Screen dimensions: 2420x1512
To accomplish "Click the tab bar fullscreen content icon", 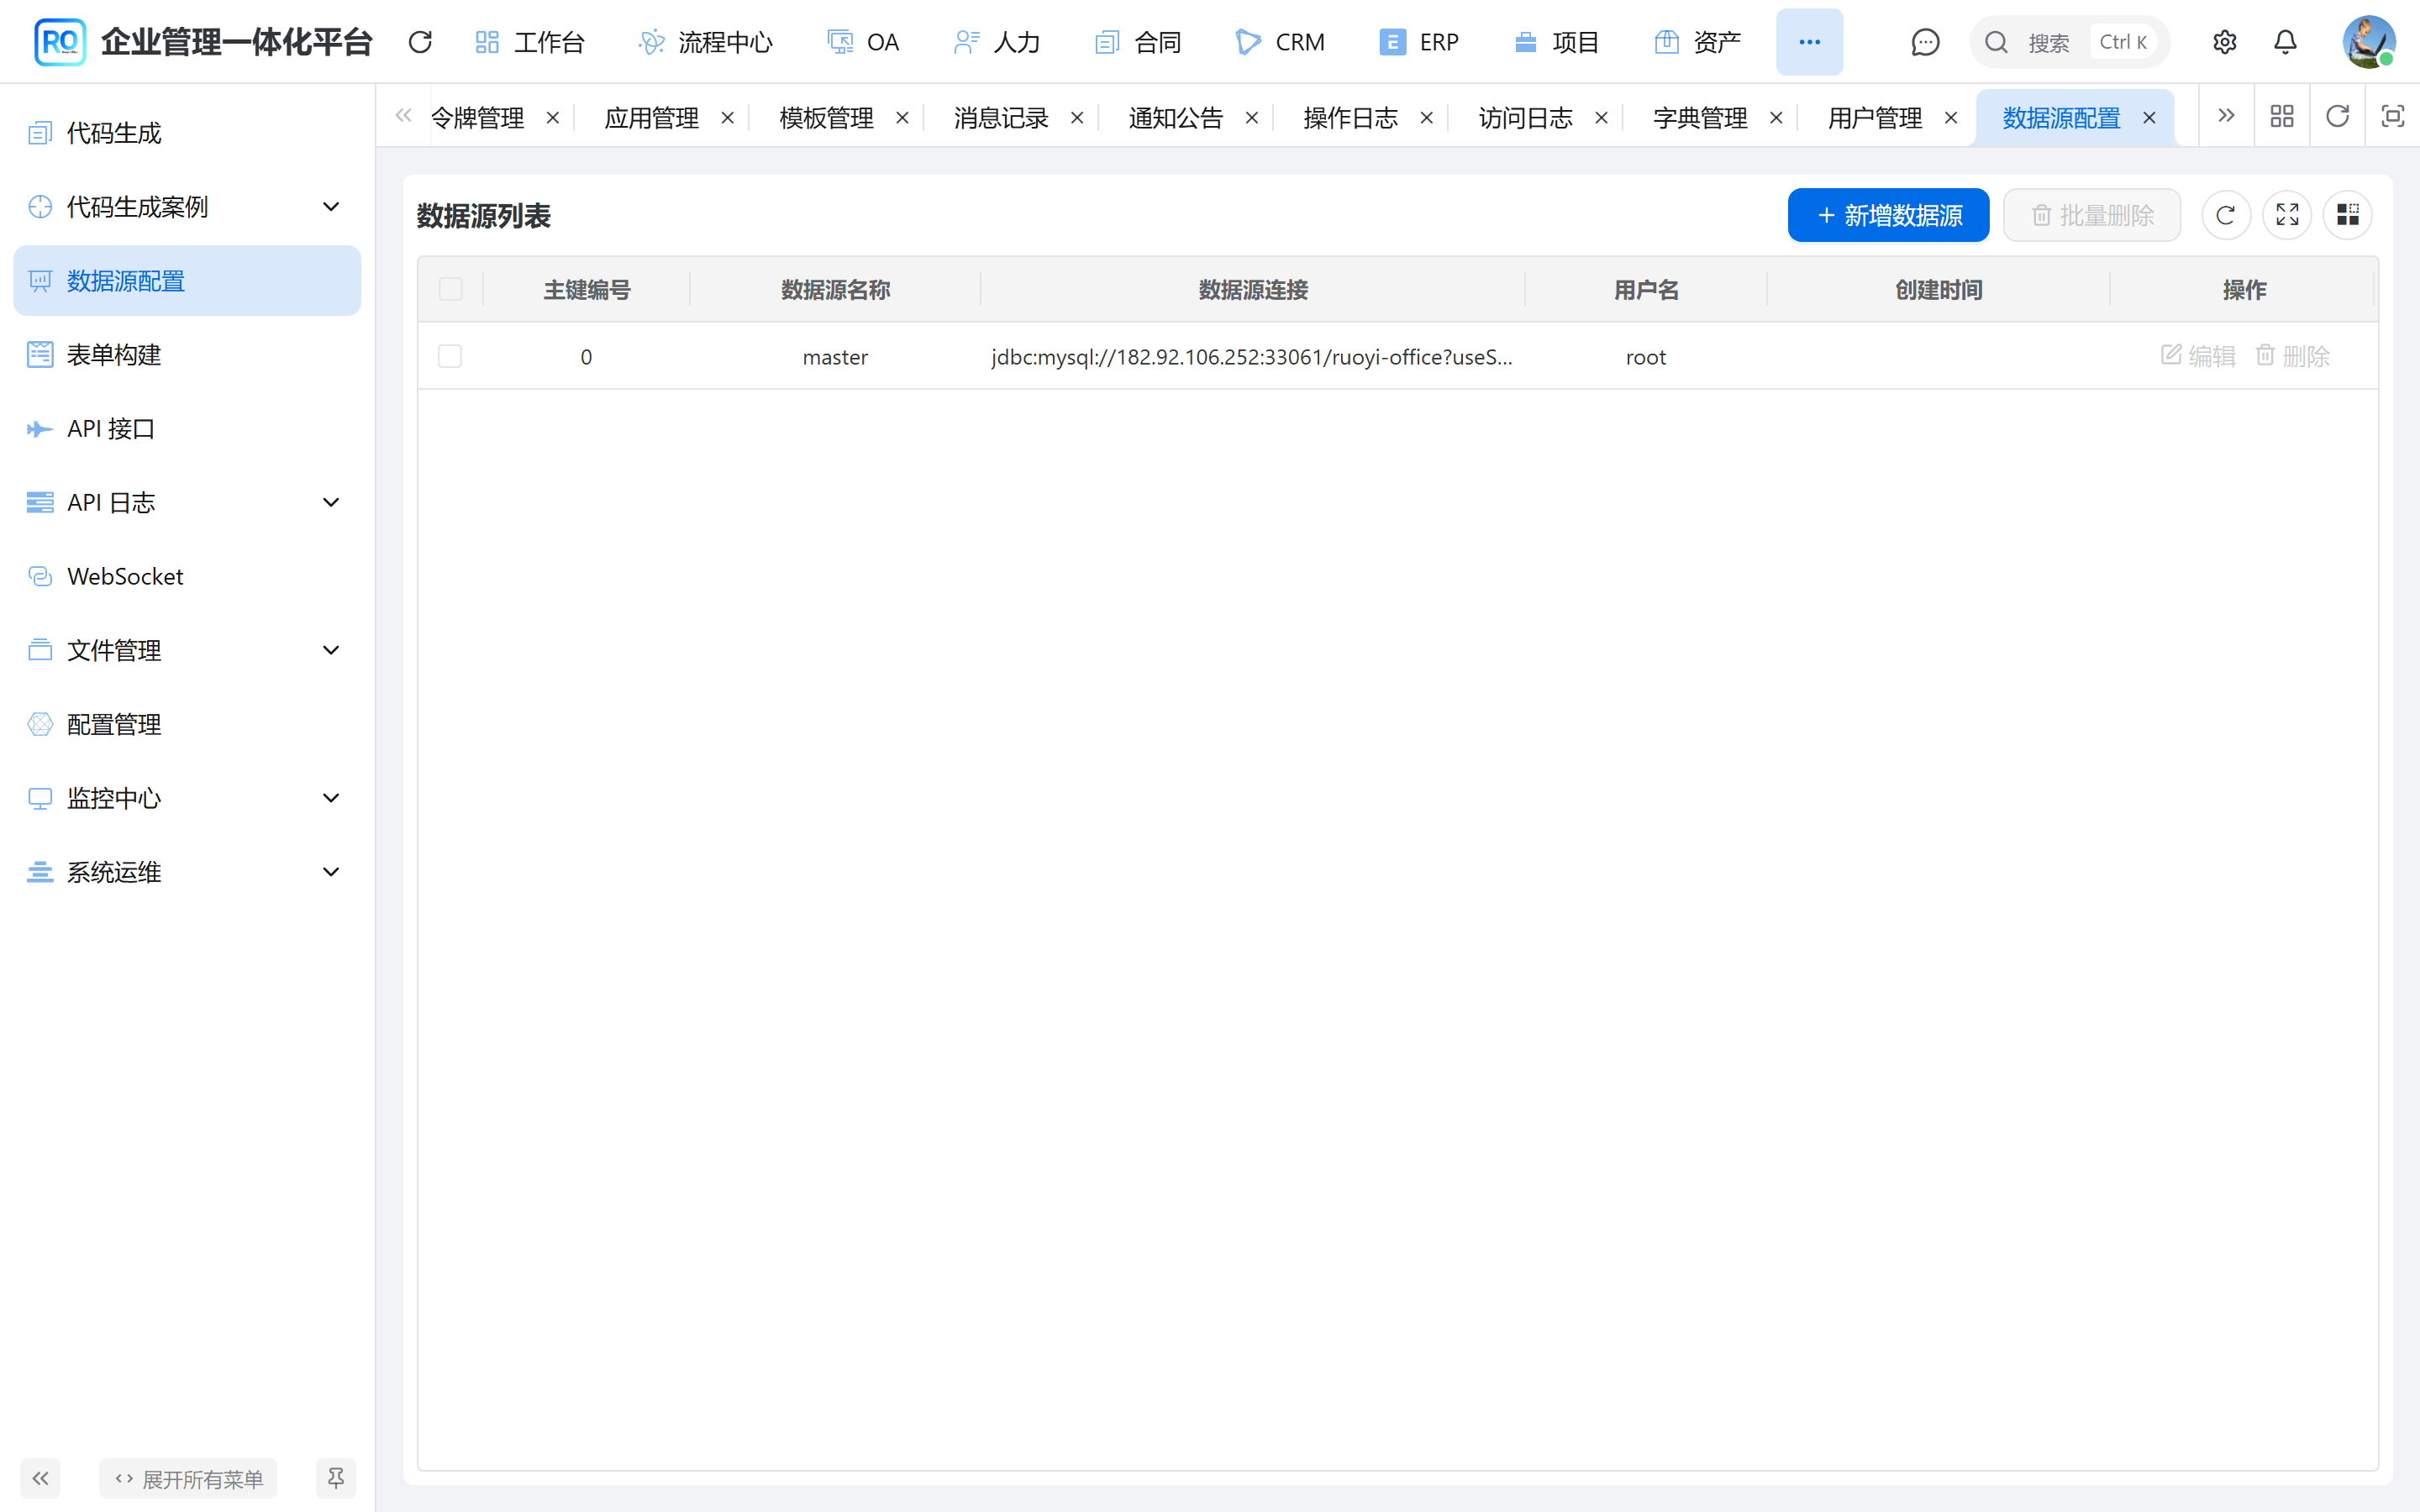I will [x=2393, y=117].
